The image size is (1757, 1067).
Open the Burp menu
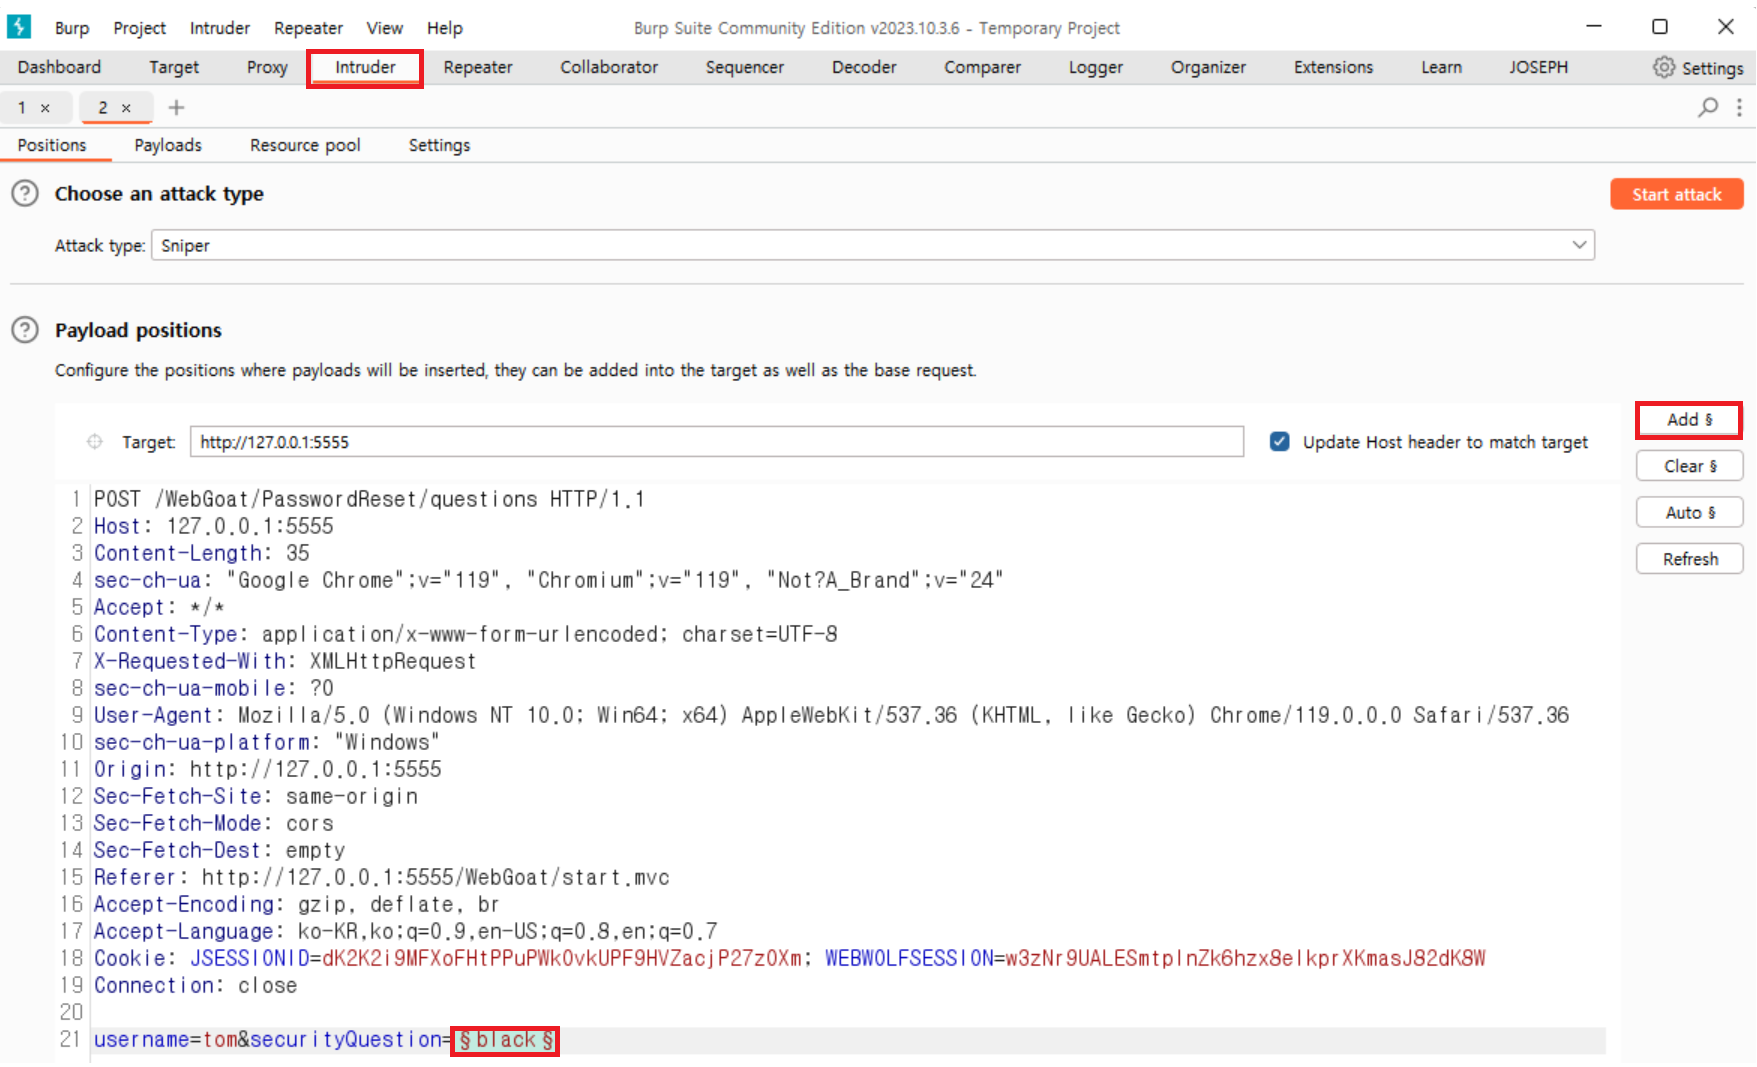click(x=72, y=28)
